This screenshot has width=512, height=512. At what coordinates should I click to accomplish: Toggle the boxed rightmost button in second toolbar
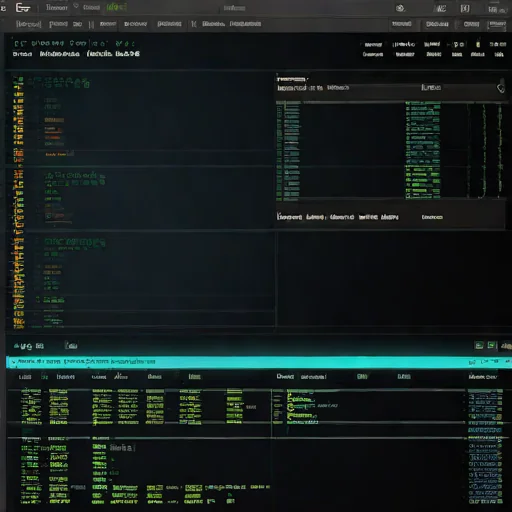pos(497,24)
